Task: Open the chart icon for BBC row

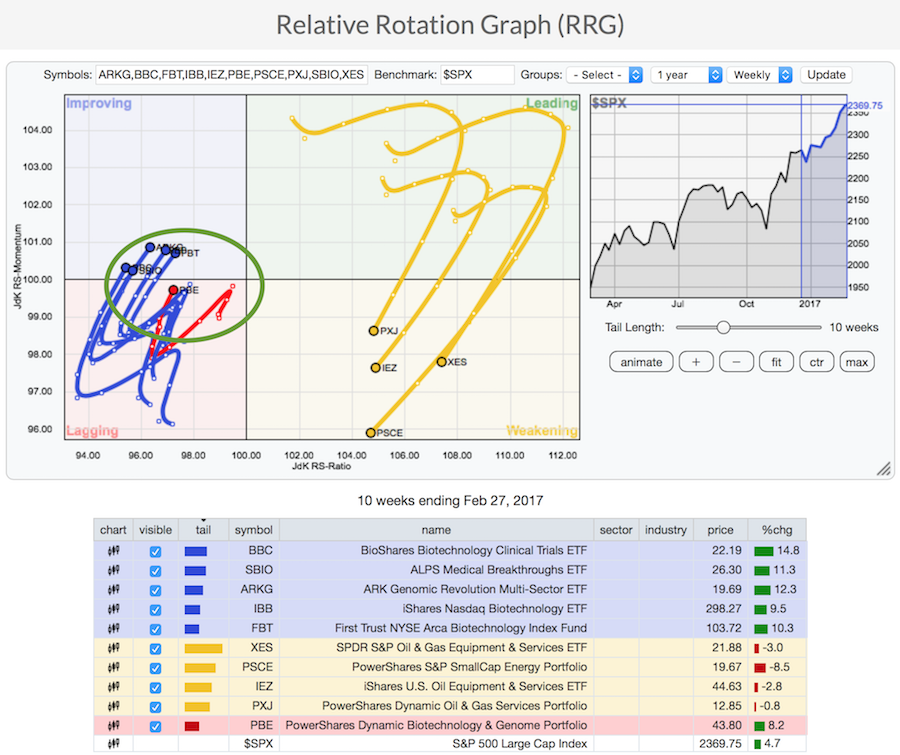Action: [x=113, y=551]
